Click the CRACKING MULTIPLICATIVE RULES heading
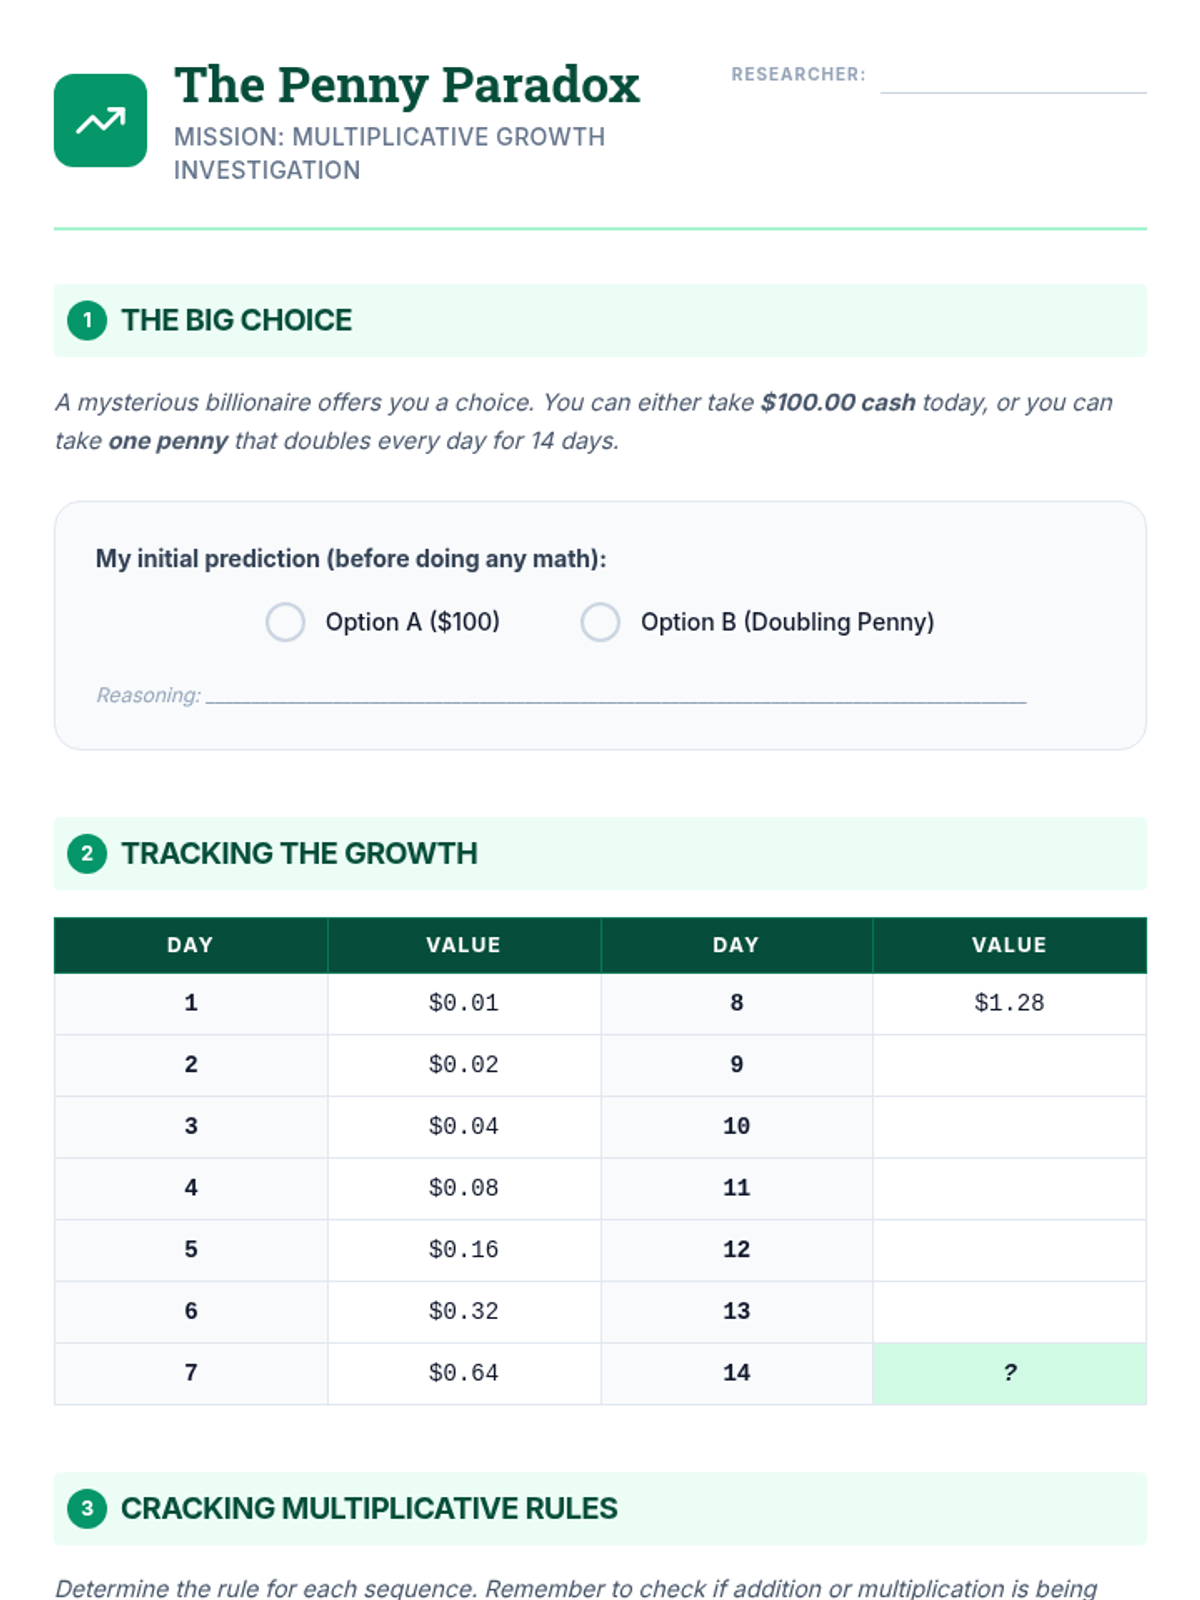The width and height of the screenshot is (1200, 1600). (369, 1508)
